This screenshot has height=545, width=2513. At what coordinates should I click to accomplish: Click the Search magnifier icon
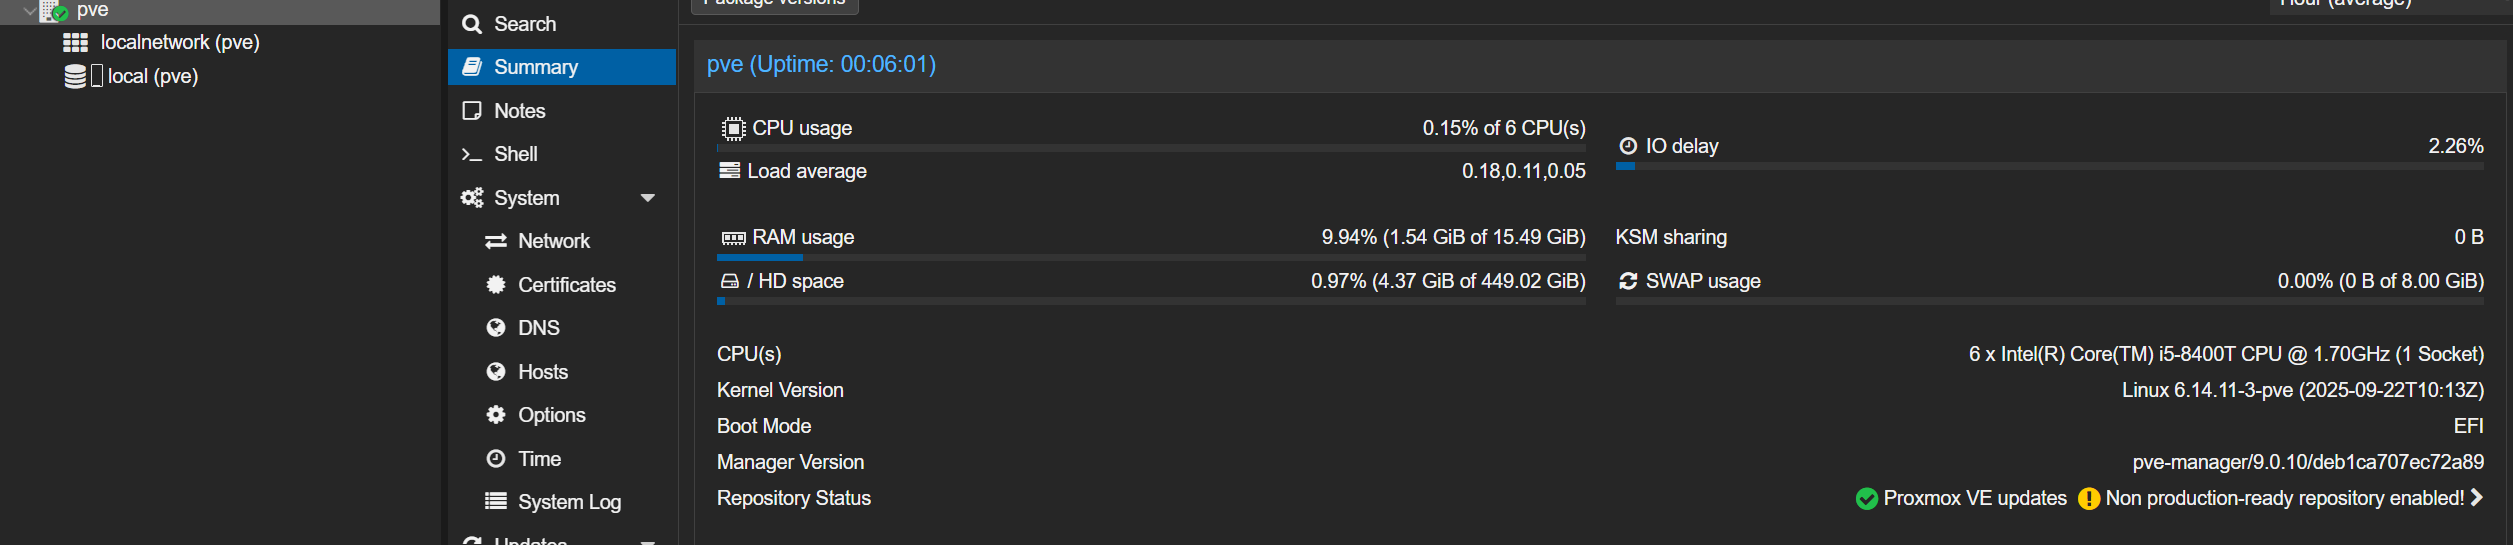pyautogui.click(x=472, y=24)
